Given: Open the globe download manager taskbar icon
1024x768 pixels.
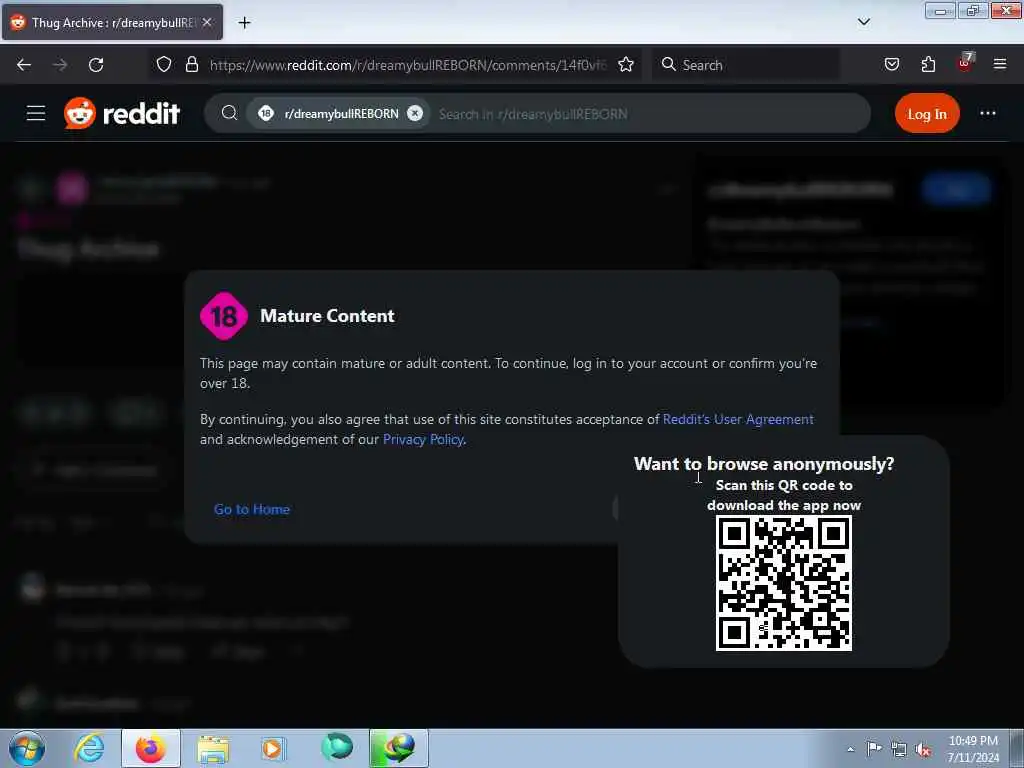Looking at the screenshot, I should pyautogui.click(x=399, y=748).
